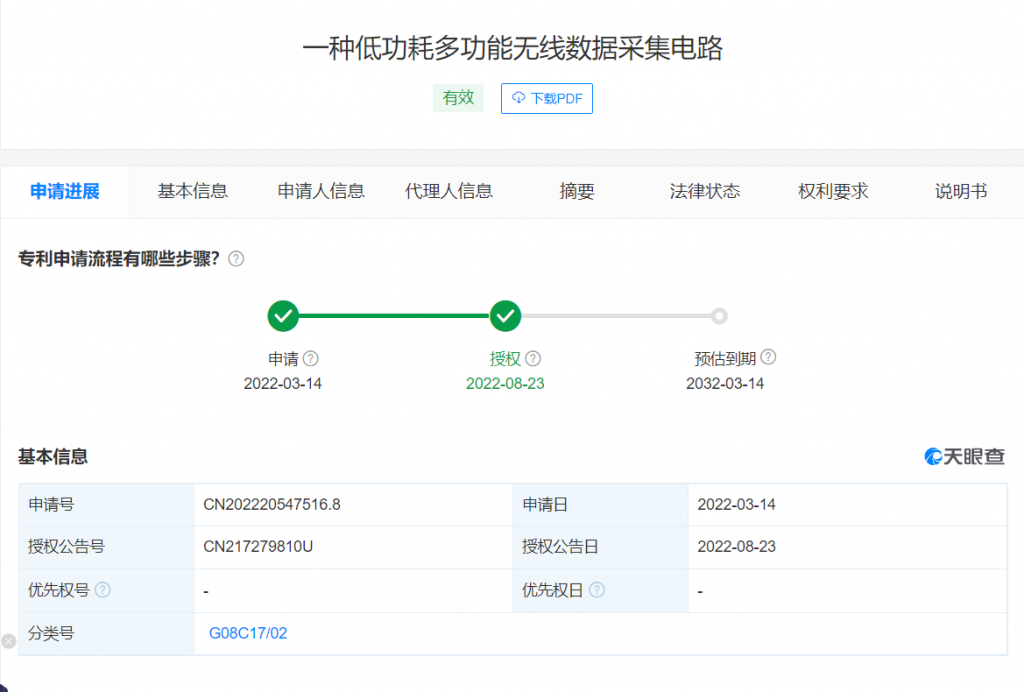Close the floating widget at bottom left
The height and width of the screenshot is (692, 1024).
(x=8, y=641)
